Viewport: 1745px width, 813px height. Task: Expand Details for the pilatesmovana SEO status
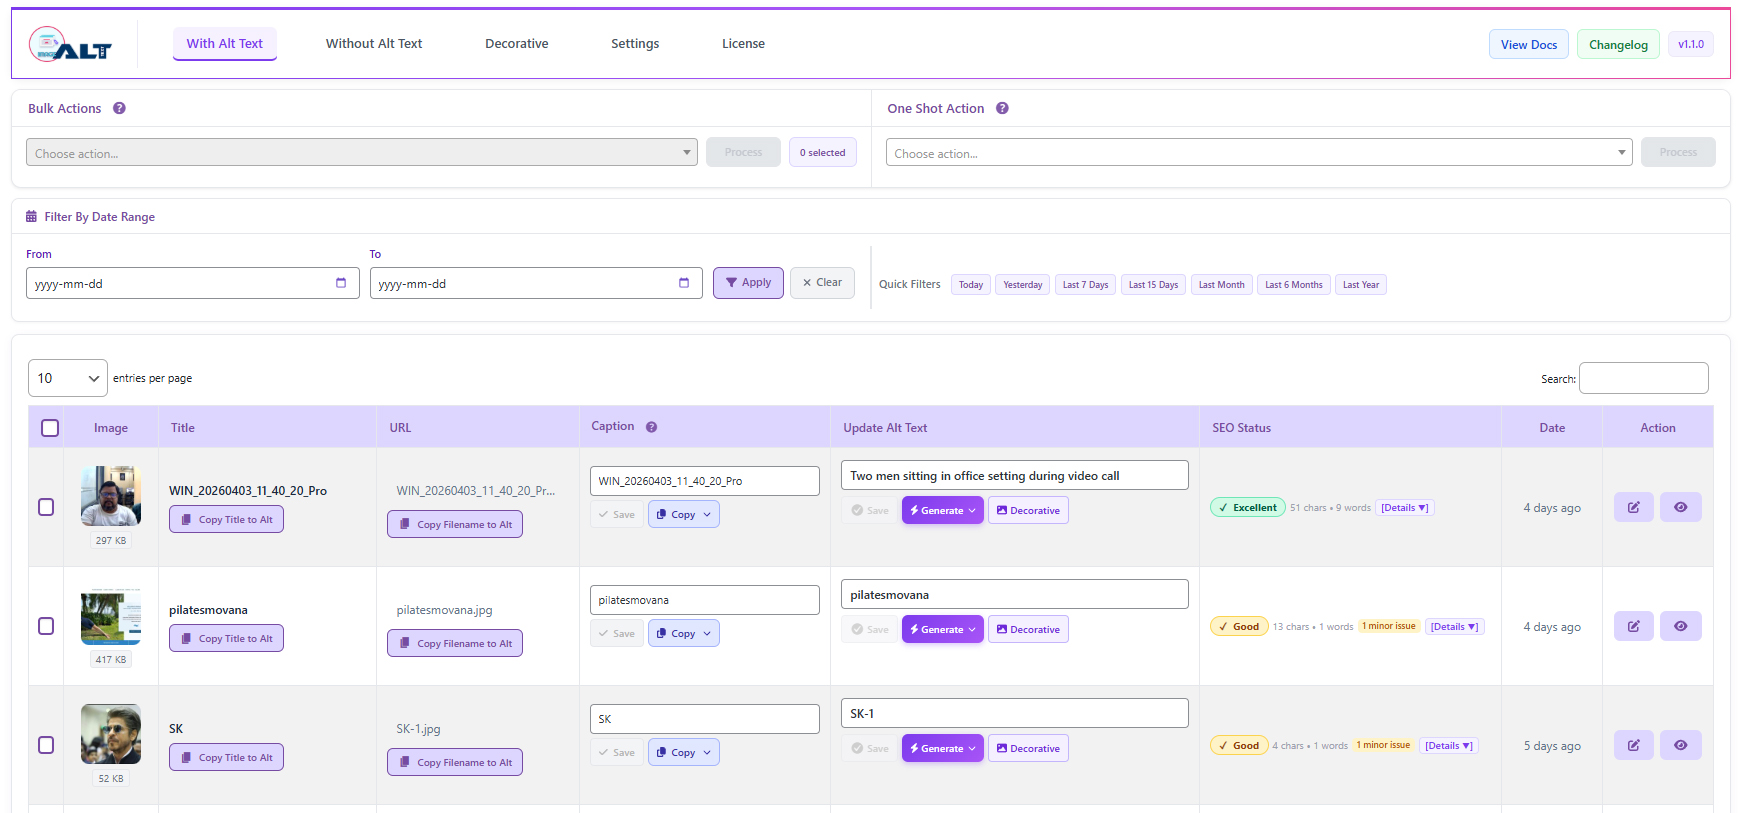[x=1454, y=627]
